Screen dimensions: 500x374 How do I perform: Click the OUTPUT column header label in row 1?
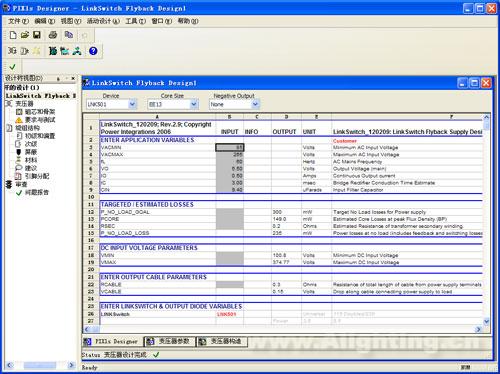pyautogui.click(x=284, y=132)
